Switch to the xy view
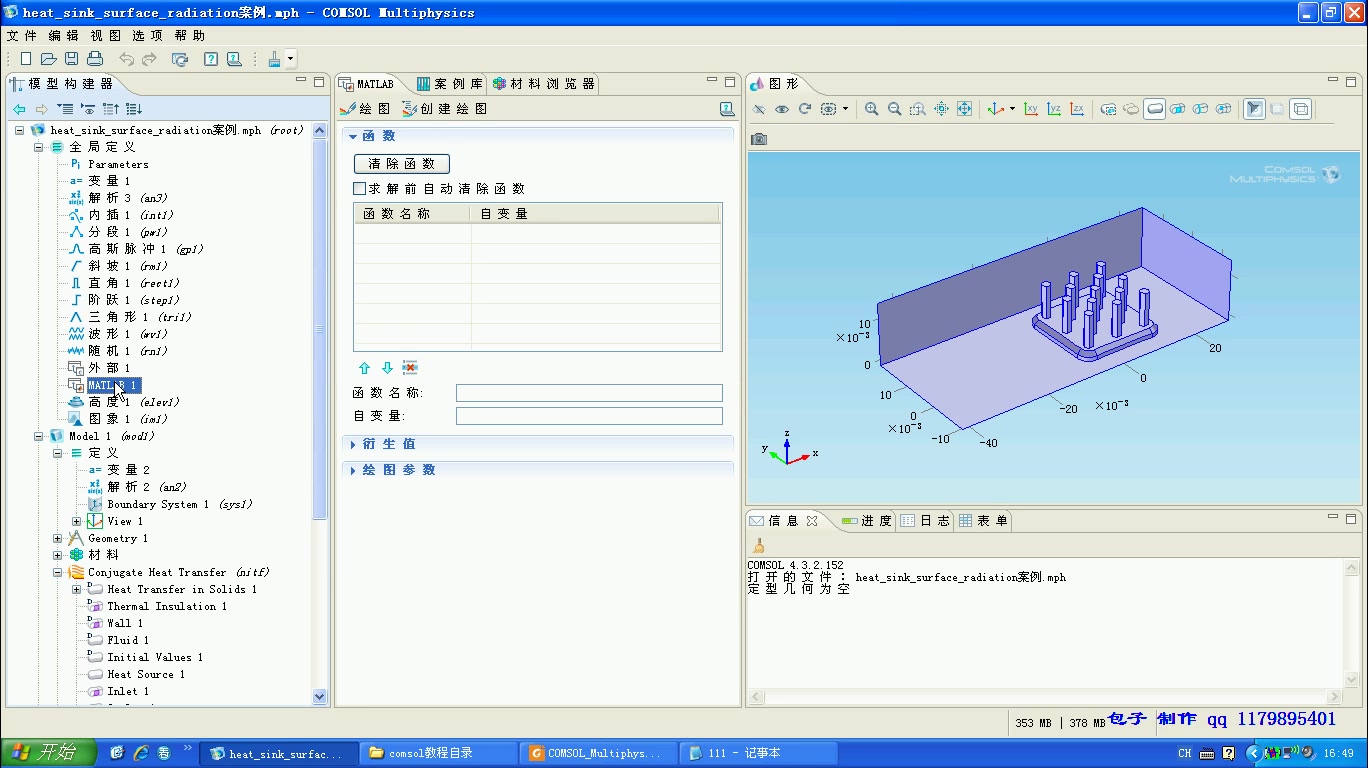Viewport: 1368px width, 768px height. (x=1031, y=109)
